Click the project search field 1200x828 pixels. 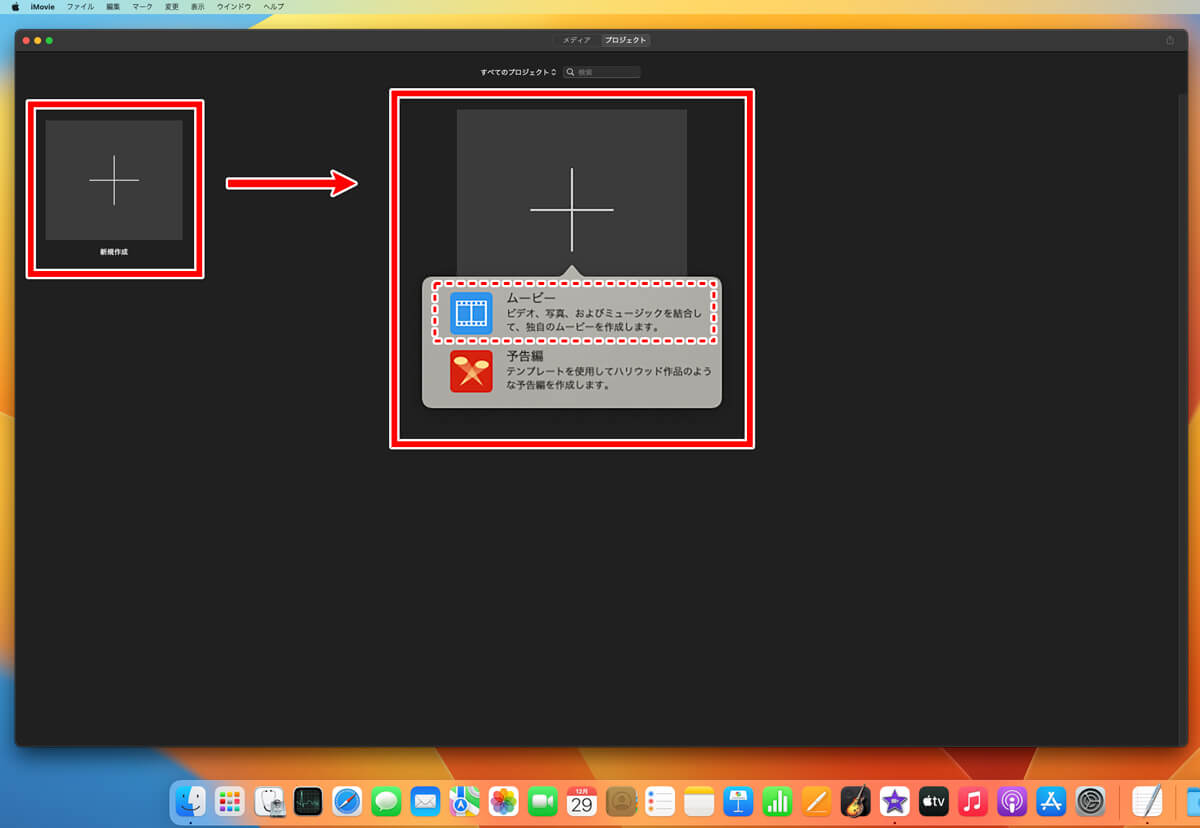click(601, 72)
